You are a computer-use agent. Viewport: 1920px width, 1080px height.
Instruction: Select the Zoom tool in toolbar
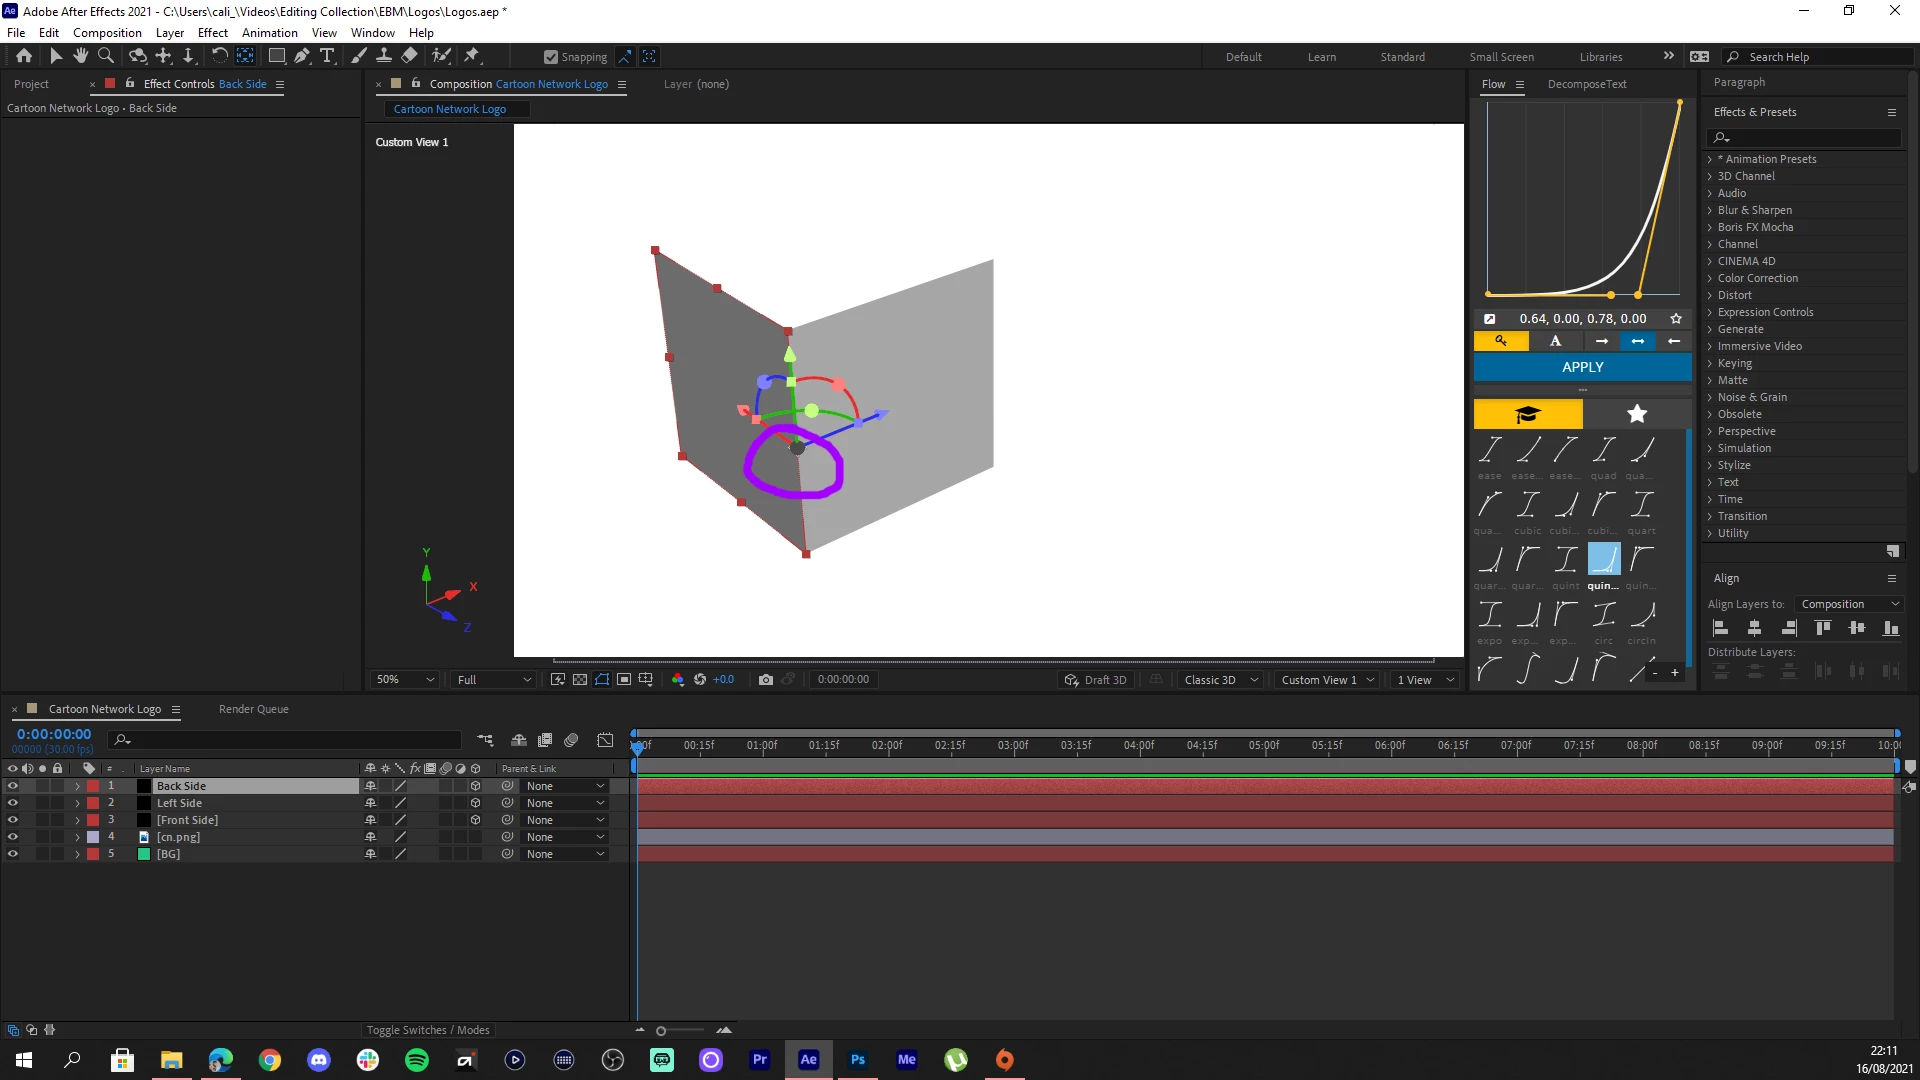(x=105, y=56)
